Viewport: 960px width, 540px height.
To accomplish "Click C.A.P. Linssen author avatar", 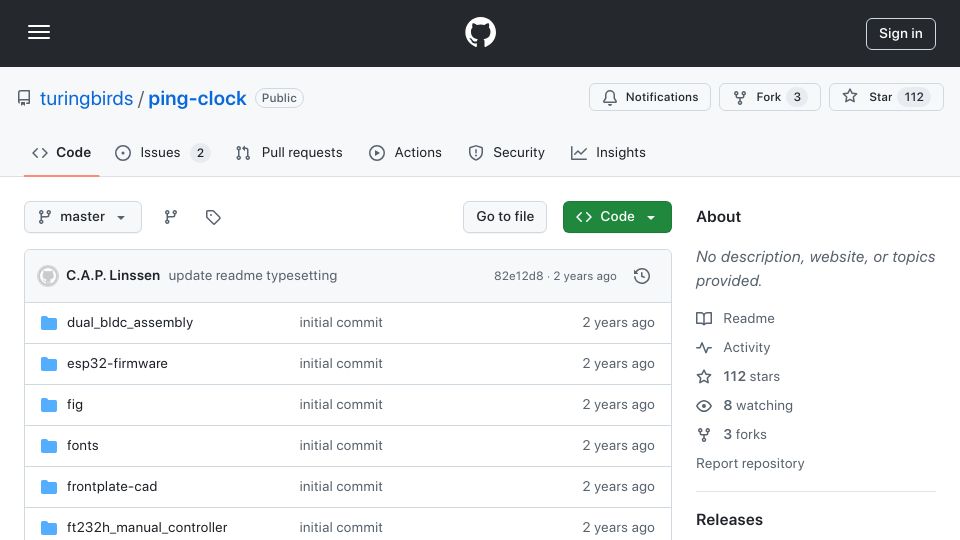I will coord(48,276).
